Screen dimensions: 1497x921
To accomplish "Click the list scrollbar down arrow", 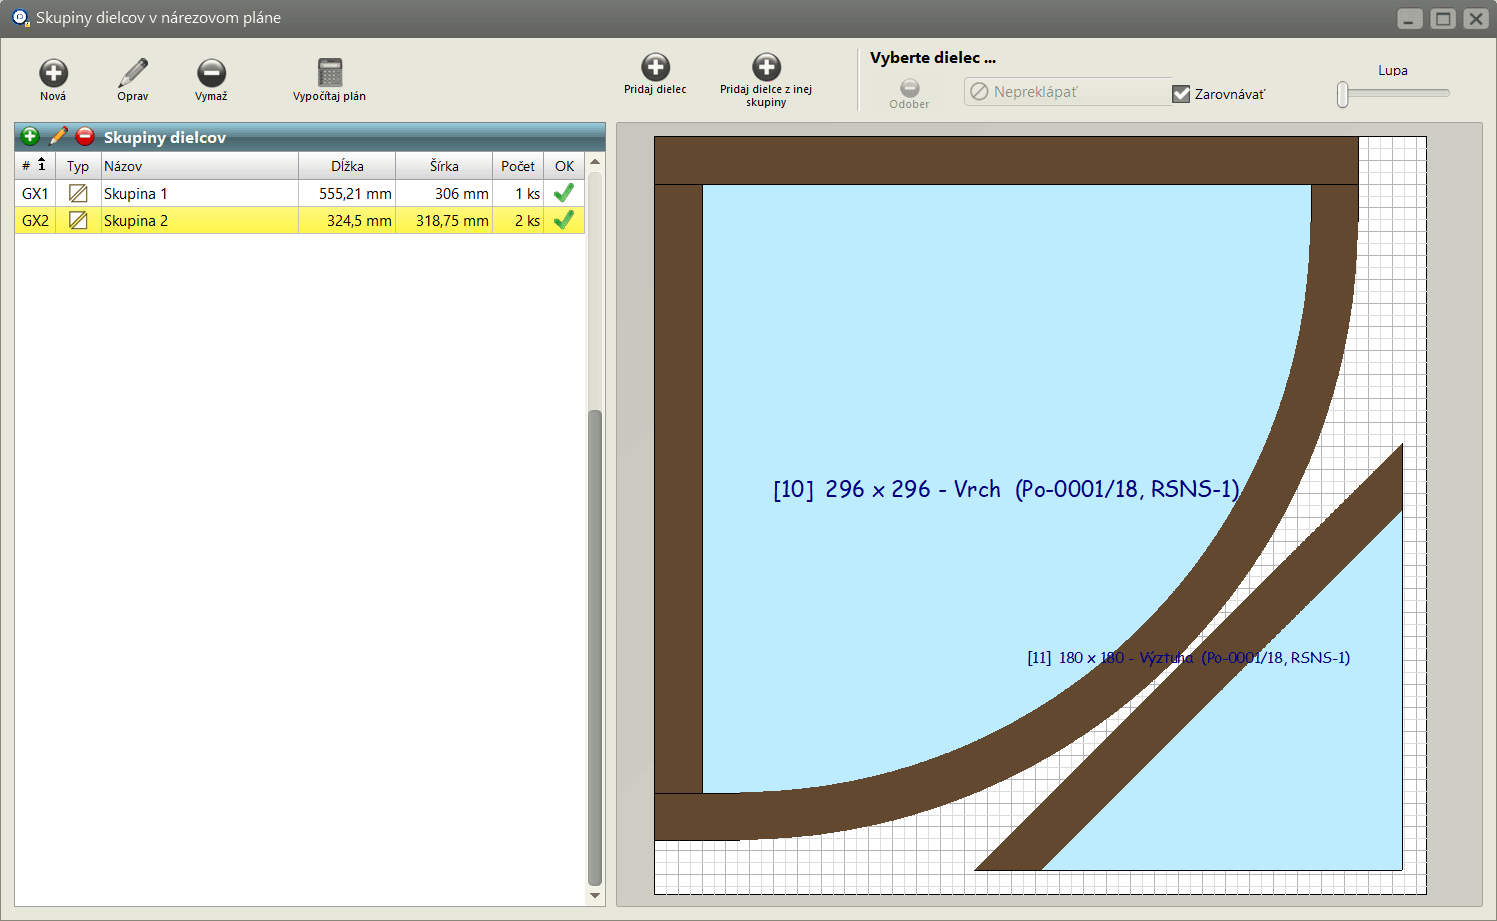I will 595,895.
